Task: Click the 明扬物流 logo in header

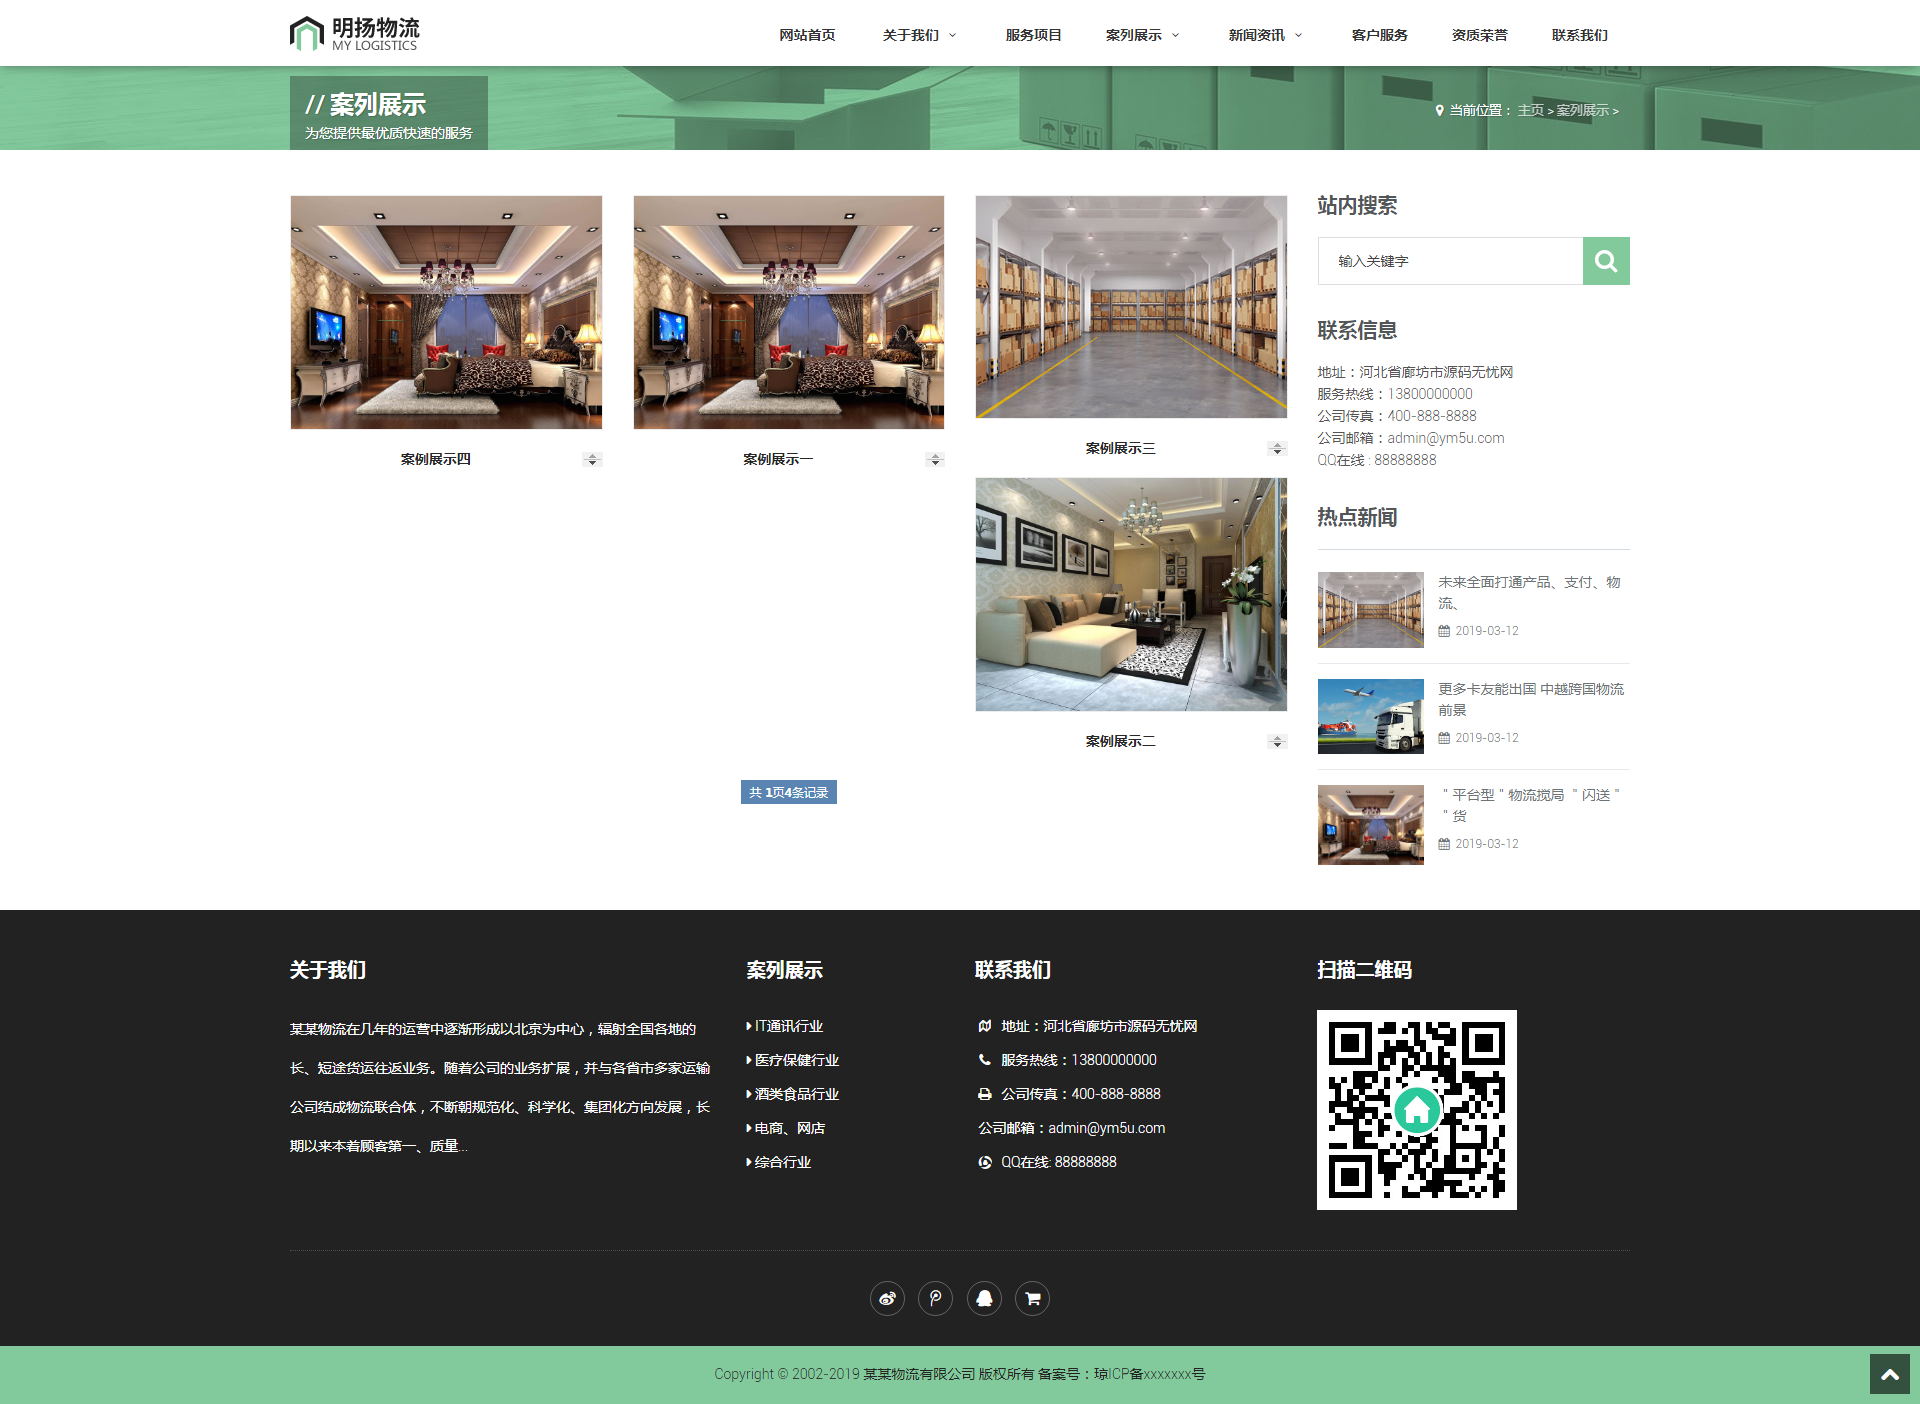Action: pos(355,34)
